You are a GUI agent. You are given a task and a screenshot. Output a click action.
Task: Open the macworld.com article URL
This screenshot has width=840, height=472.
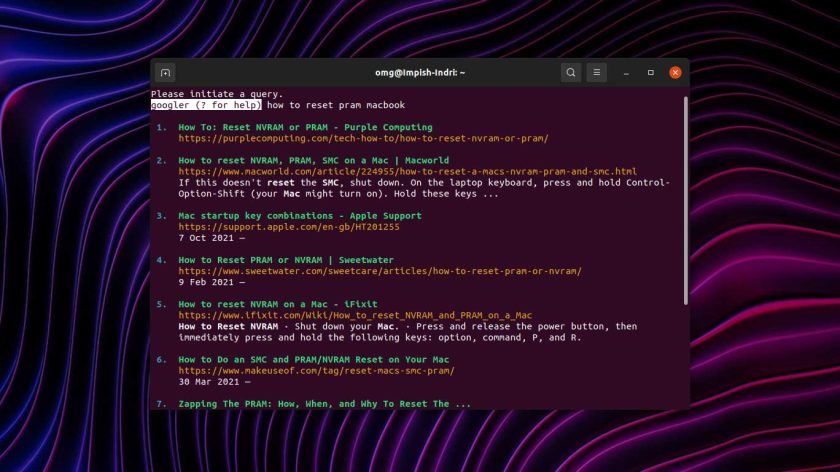408,171
